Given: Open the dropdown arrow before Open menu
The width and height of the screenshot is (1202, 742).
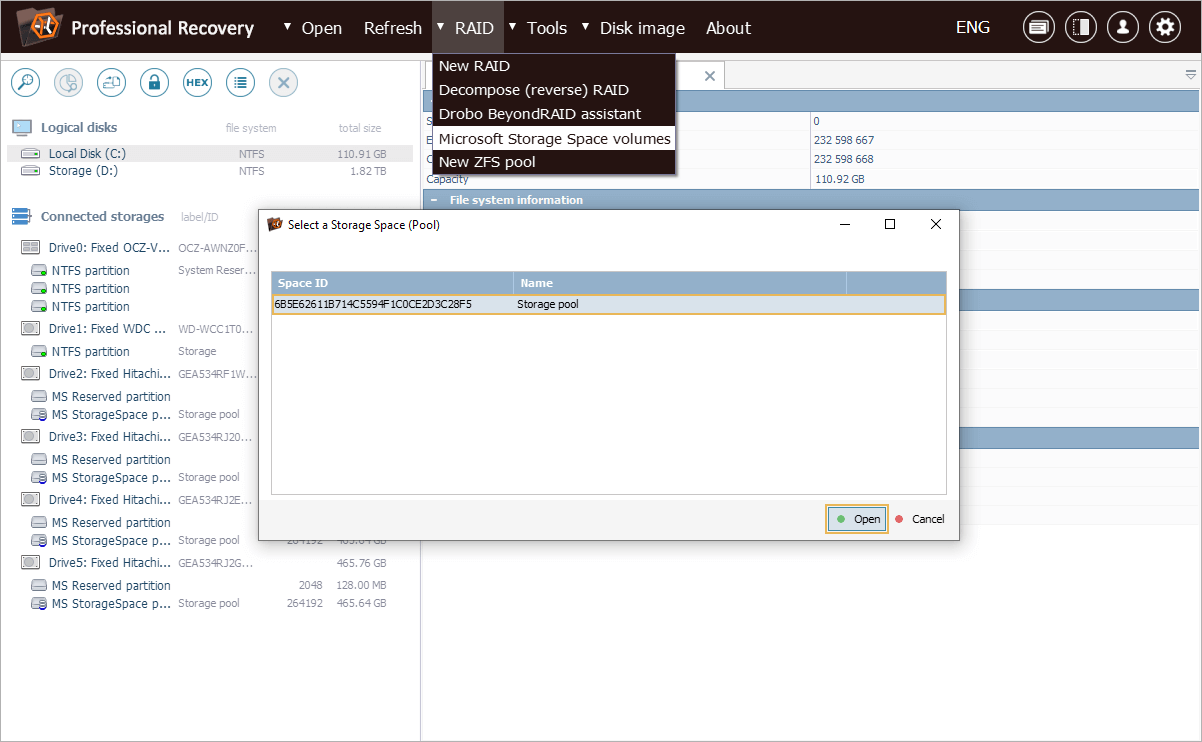Looking at the screenshot, I should click(288, 26).
